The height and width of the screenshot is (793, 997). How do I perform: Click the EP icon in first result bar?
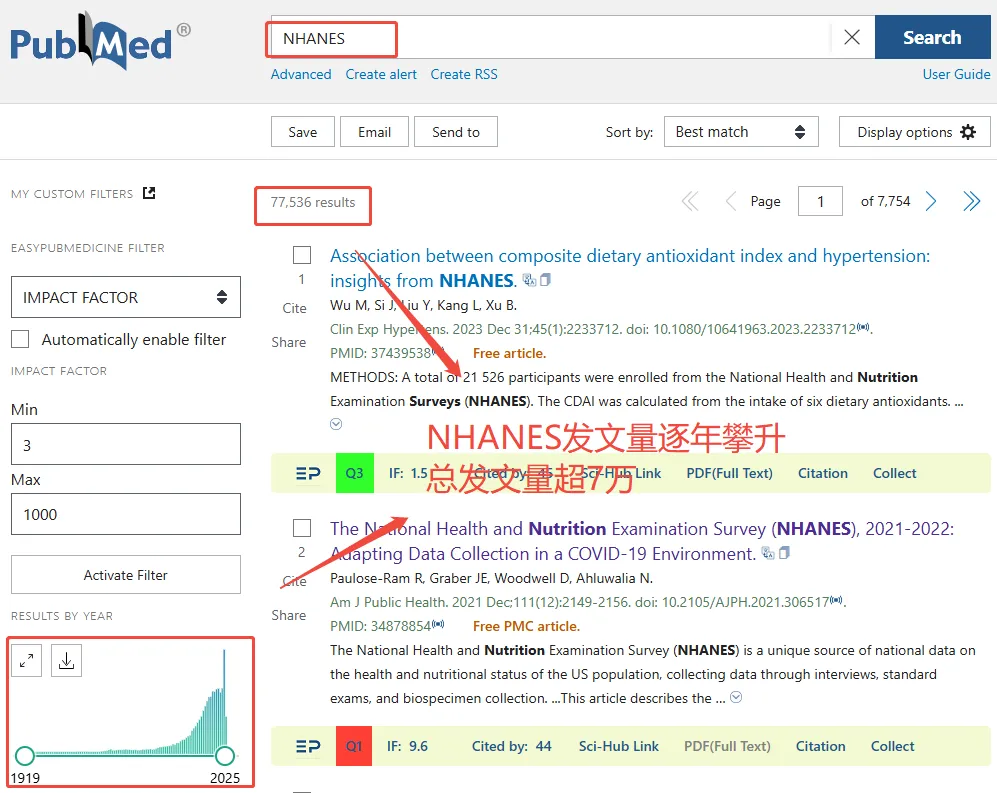308,473
